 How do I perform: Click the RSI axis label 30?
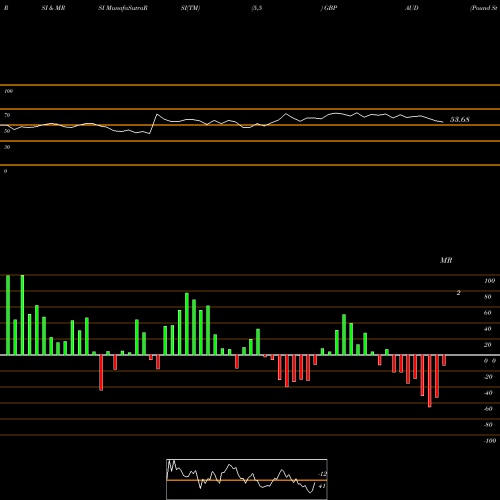[x=7, y=147]
